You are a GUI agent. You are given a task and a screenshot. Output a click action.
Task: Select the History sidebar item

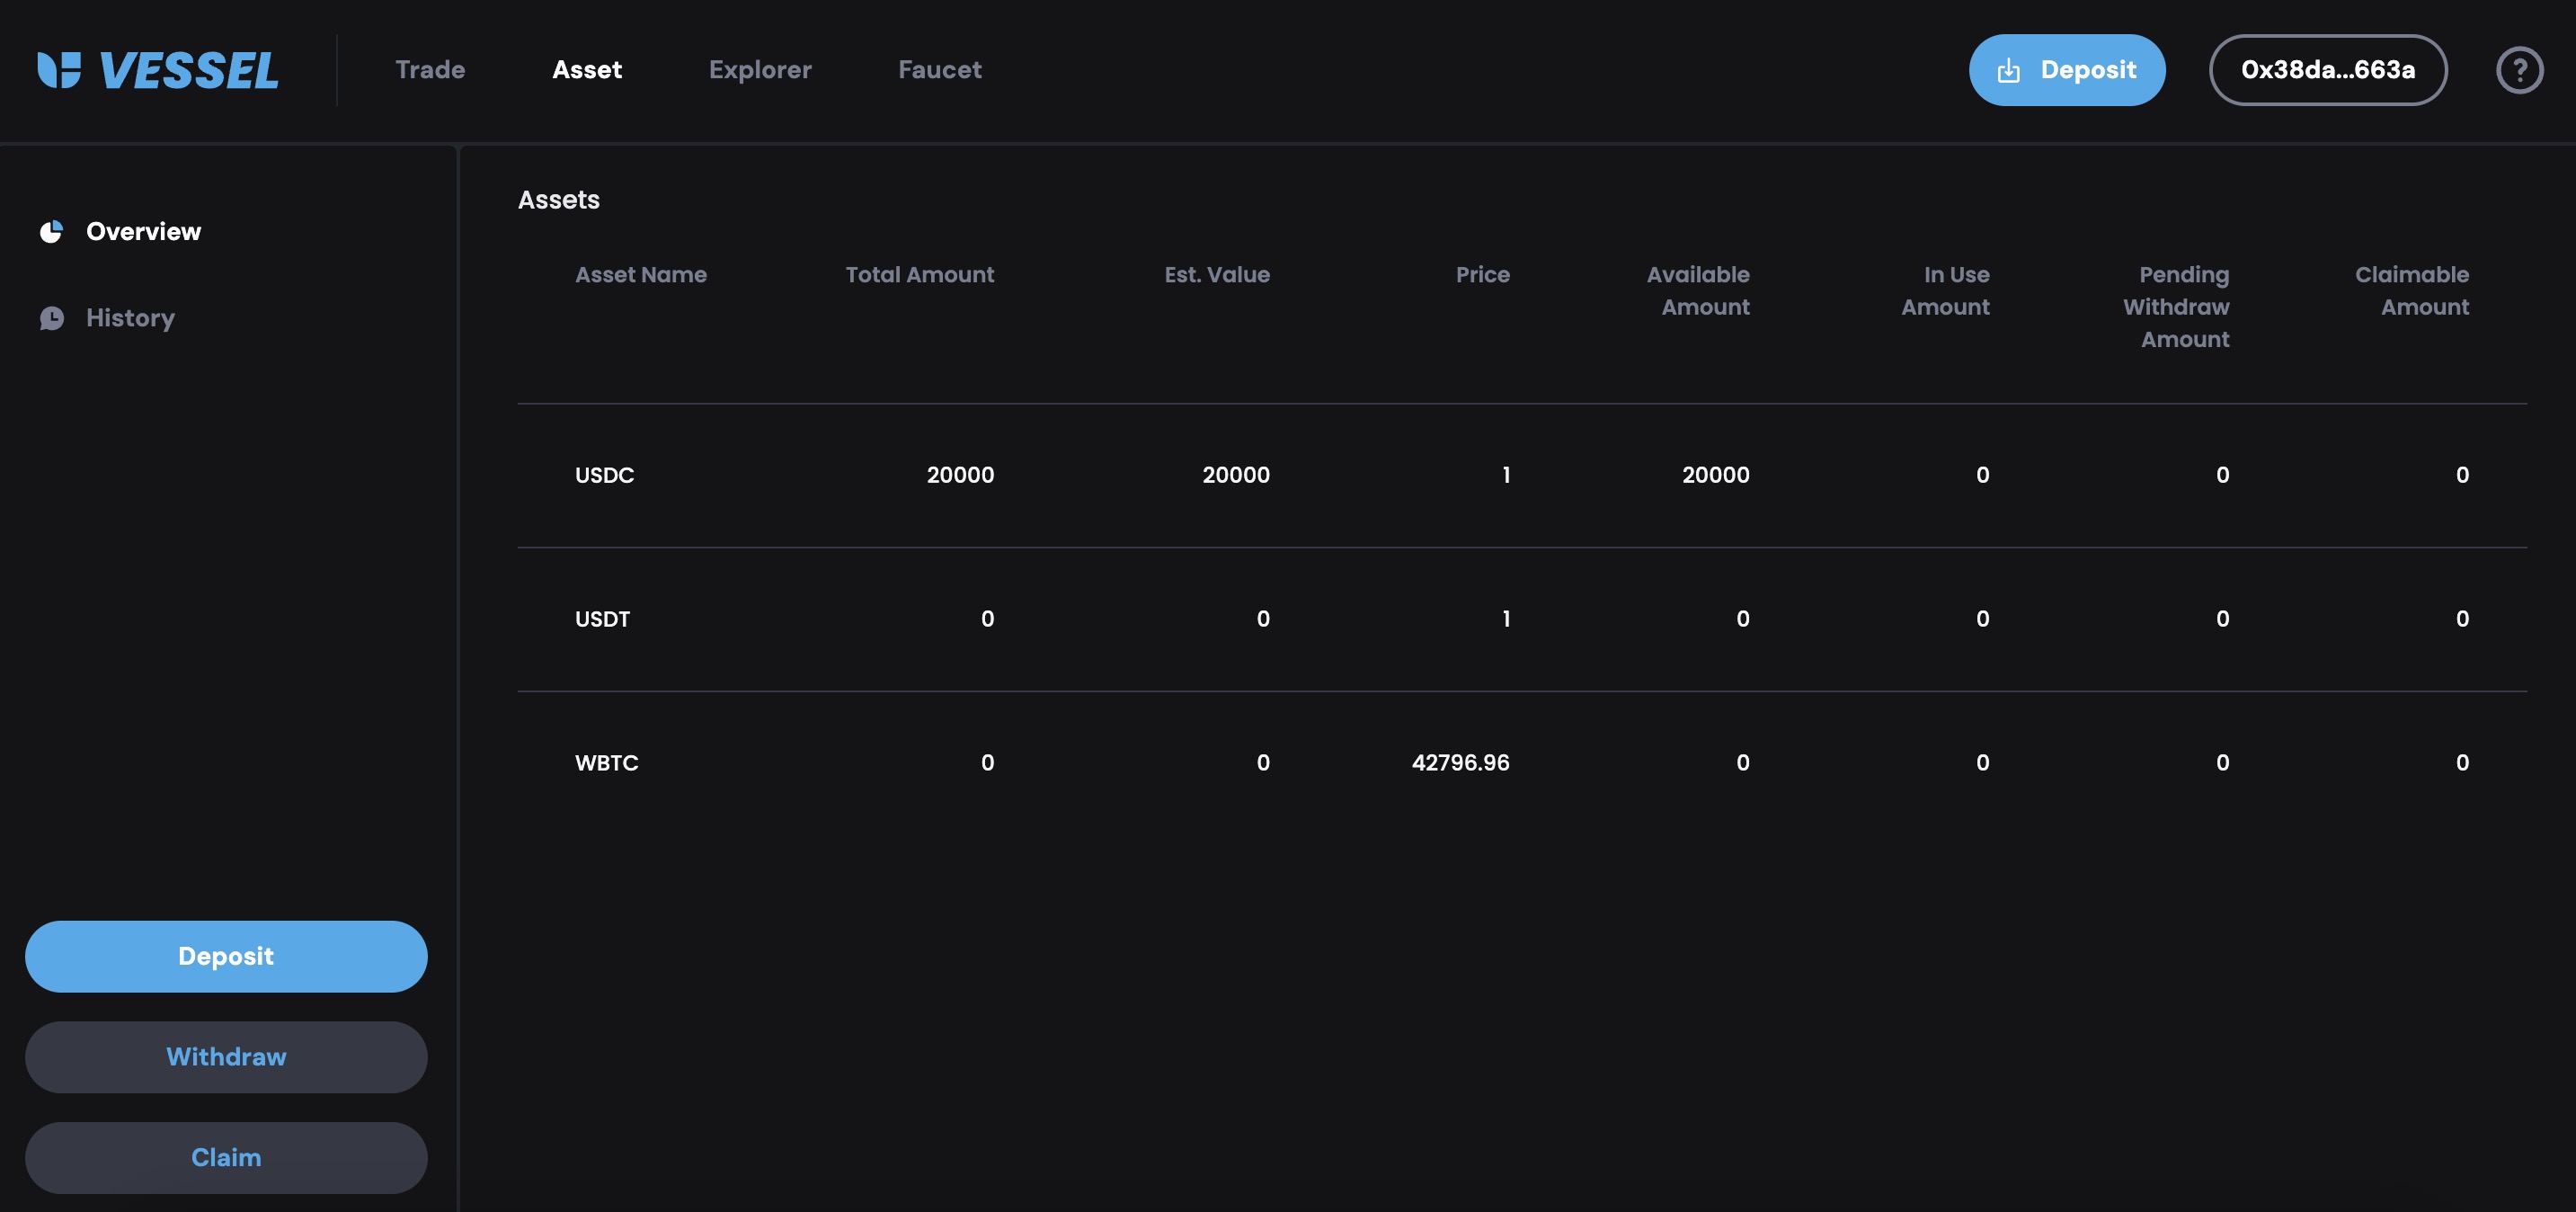[x=130, y=318]
